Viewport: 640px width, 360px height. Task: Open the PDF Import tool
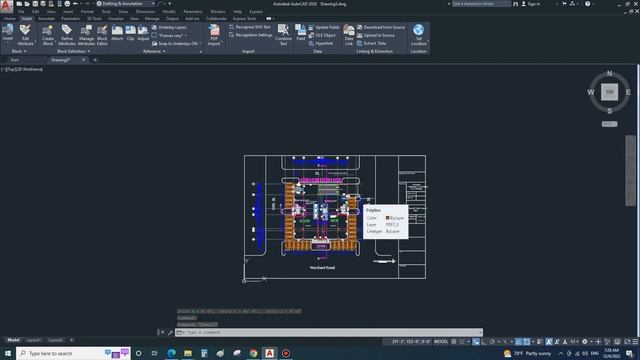(x=214, y=35)
